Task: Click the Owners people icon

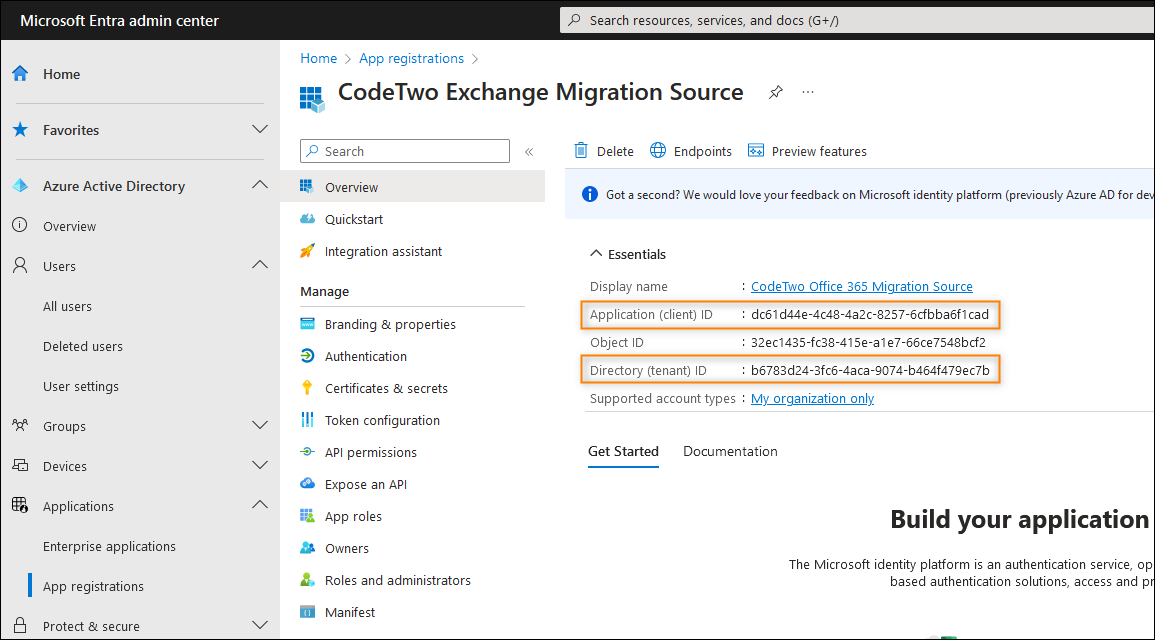Action: (x=307, y=548)
